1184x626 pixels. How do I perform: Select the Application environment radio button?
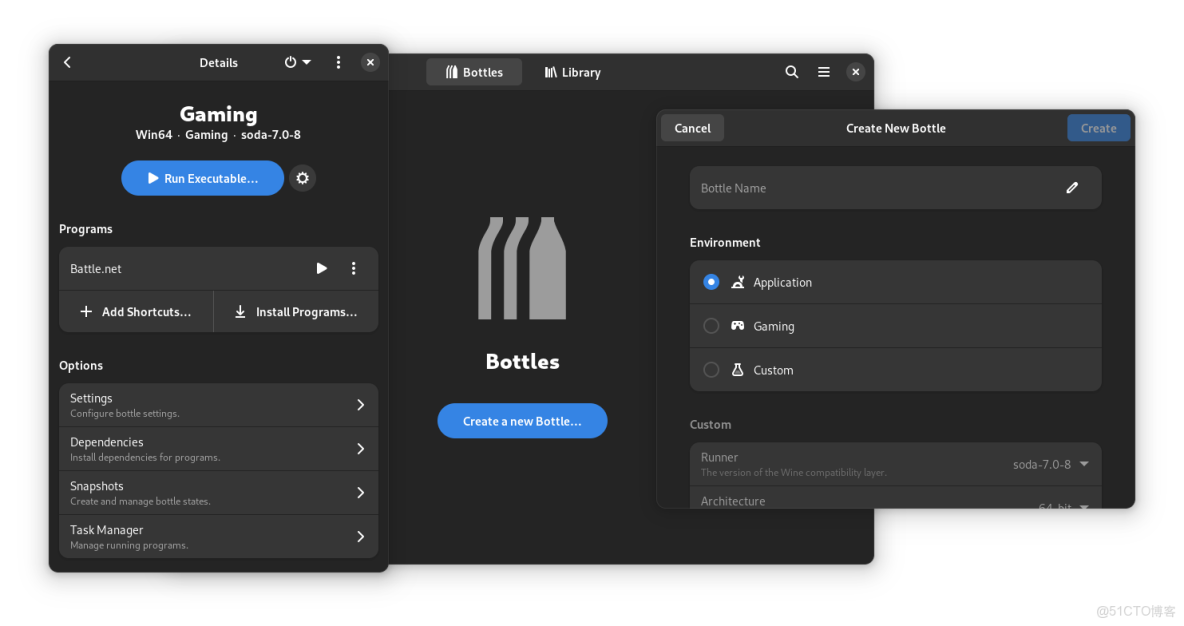click(x=711, y=282)
